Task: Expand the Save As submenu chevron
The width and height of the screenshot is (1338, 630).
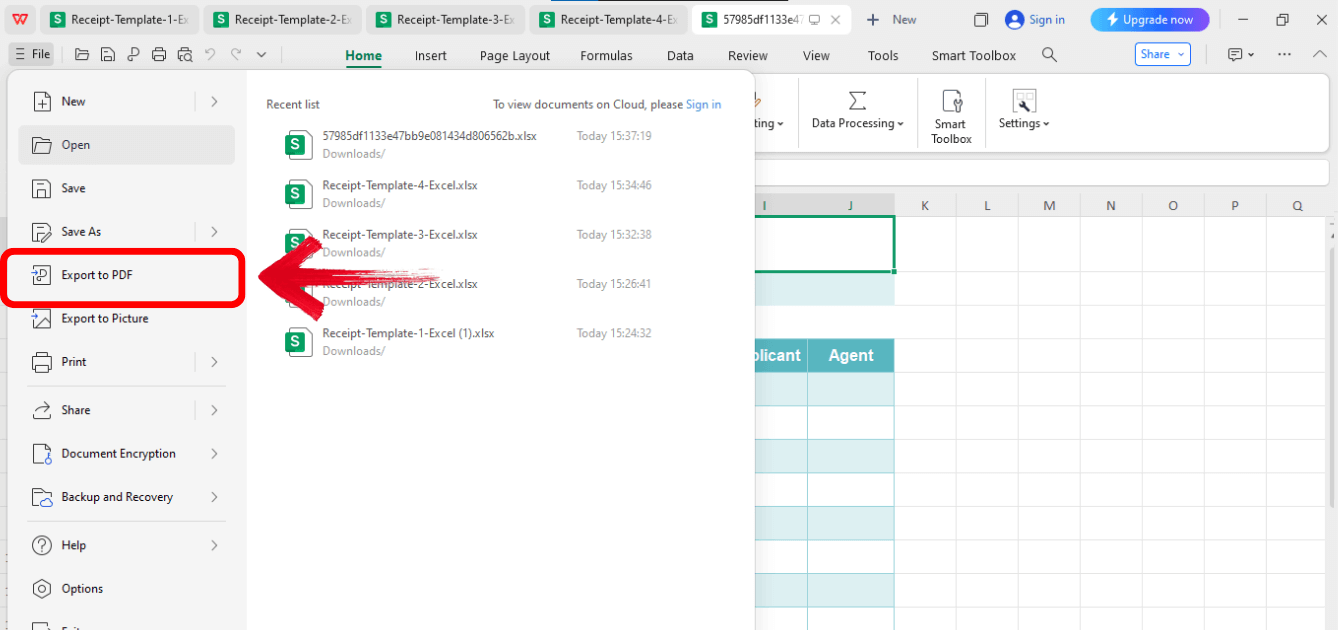Action: click(x=213, y=231)
